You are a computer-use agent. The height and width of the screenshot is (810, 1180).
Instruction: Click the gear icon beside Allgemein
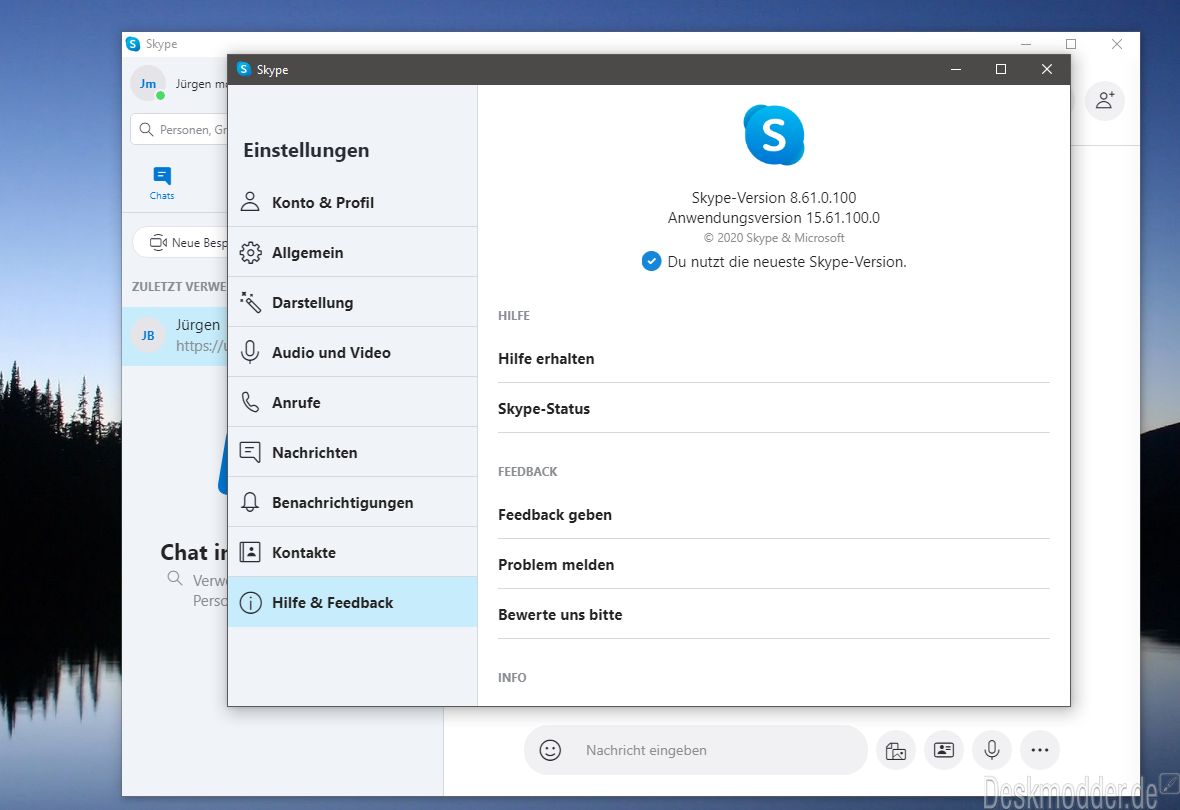[x=250, y=252]
